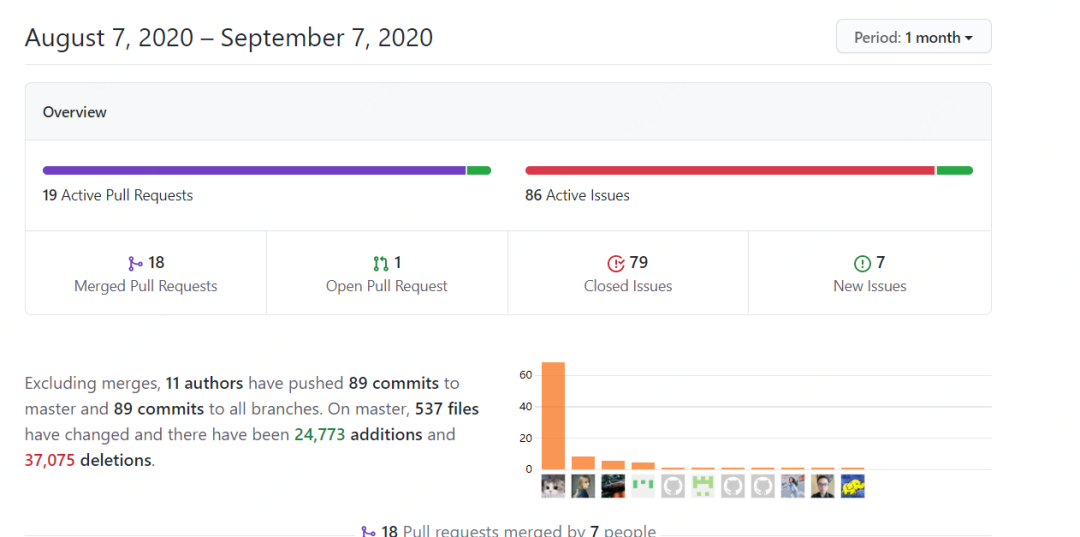Click the new issues icon beside 7
This screenshot has height=537, width=1080.
[862, 263]
